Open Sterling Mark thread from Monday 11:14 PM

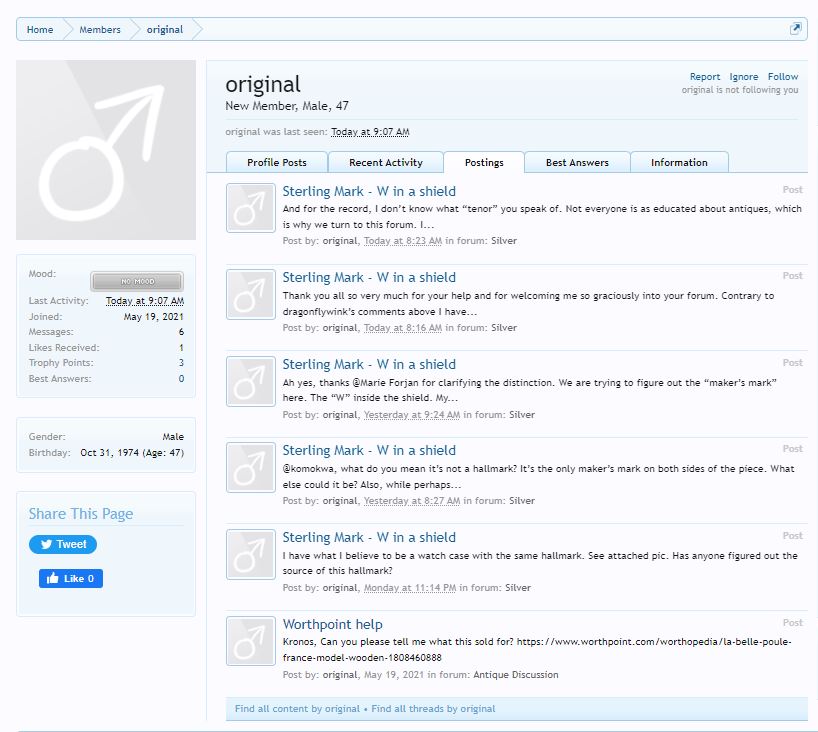[x=369, y=537]
